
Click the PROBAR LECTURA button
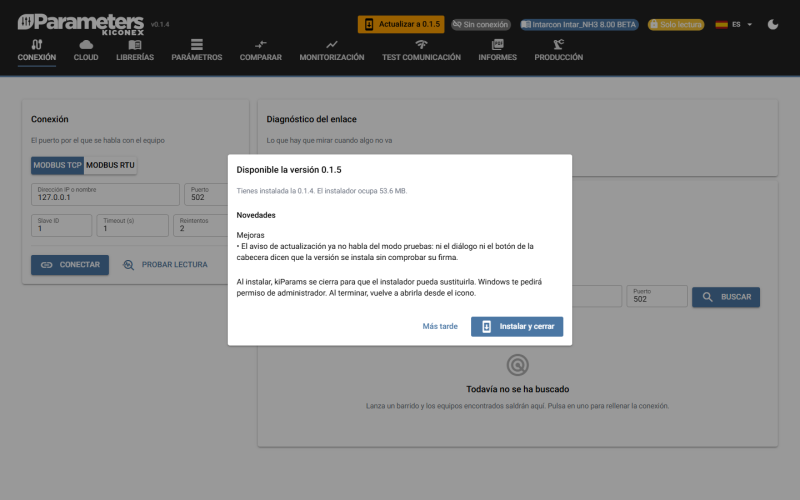click(x=165, y=265)
